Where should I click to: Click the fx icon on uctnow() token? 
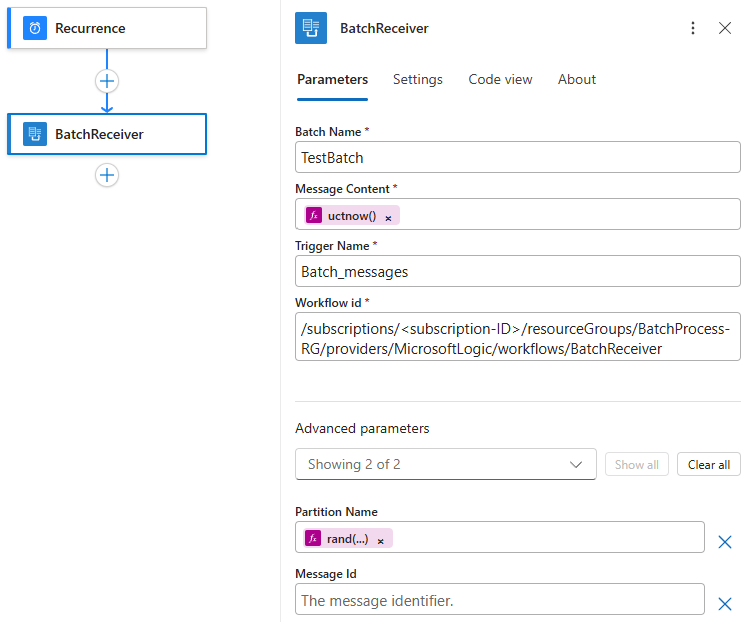point(314,216)
